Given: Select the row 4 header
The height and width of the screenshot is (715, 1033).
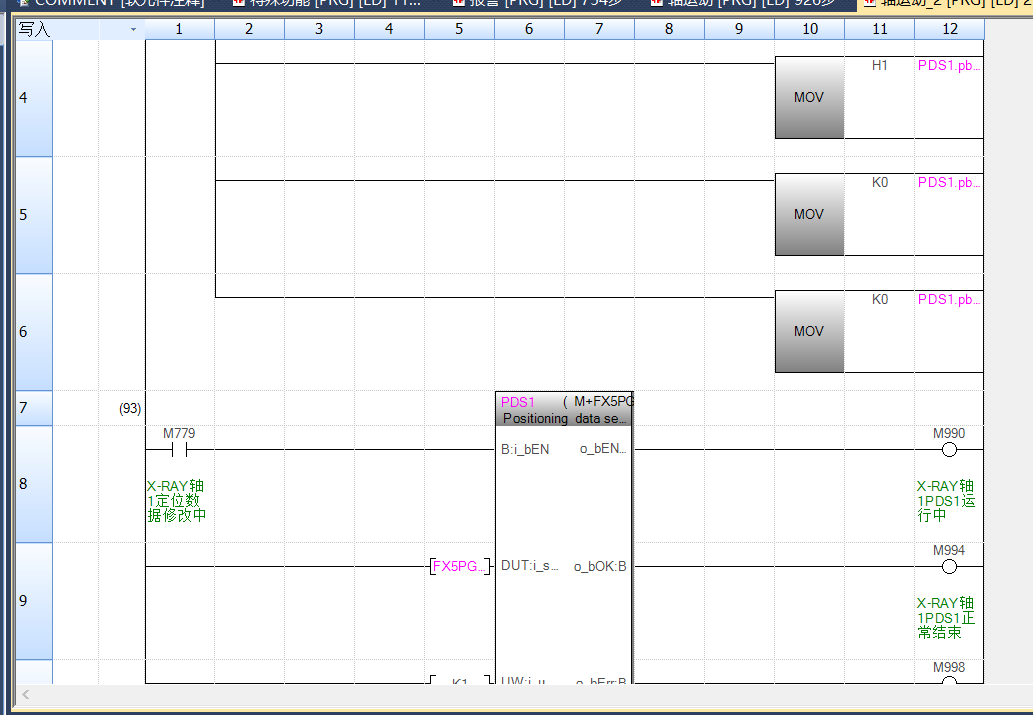Looking at the screenshot, I should [32, 98].
